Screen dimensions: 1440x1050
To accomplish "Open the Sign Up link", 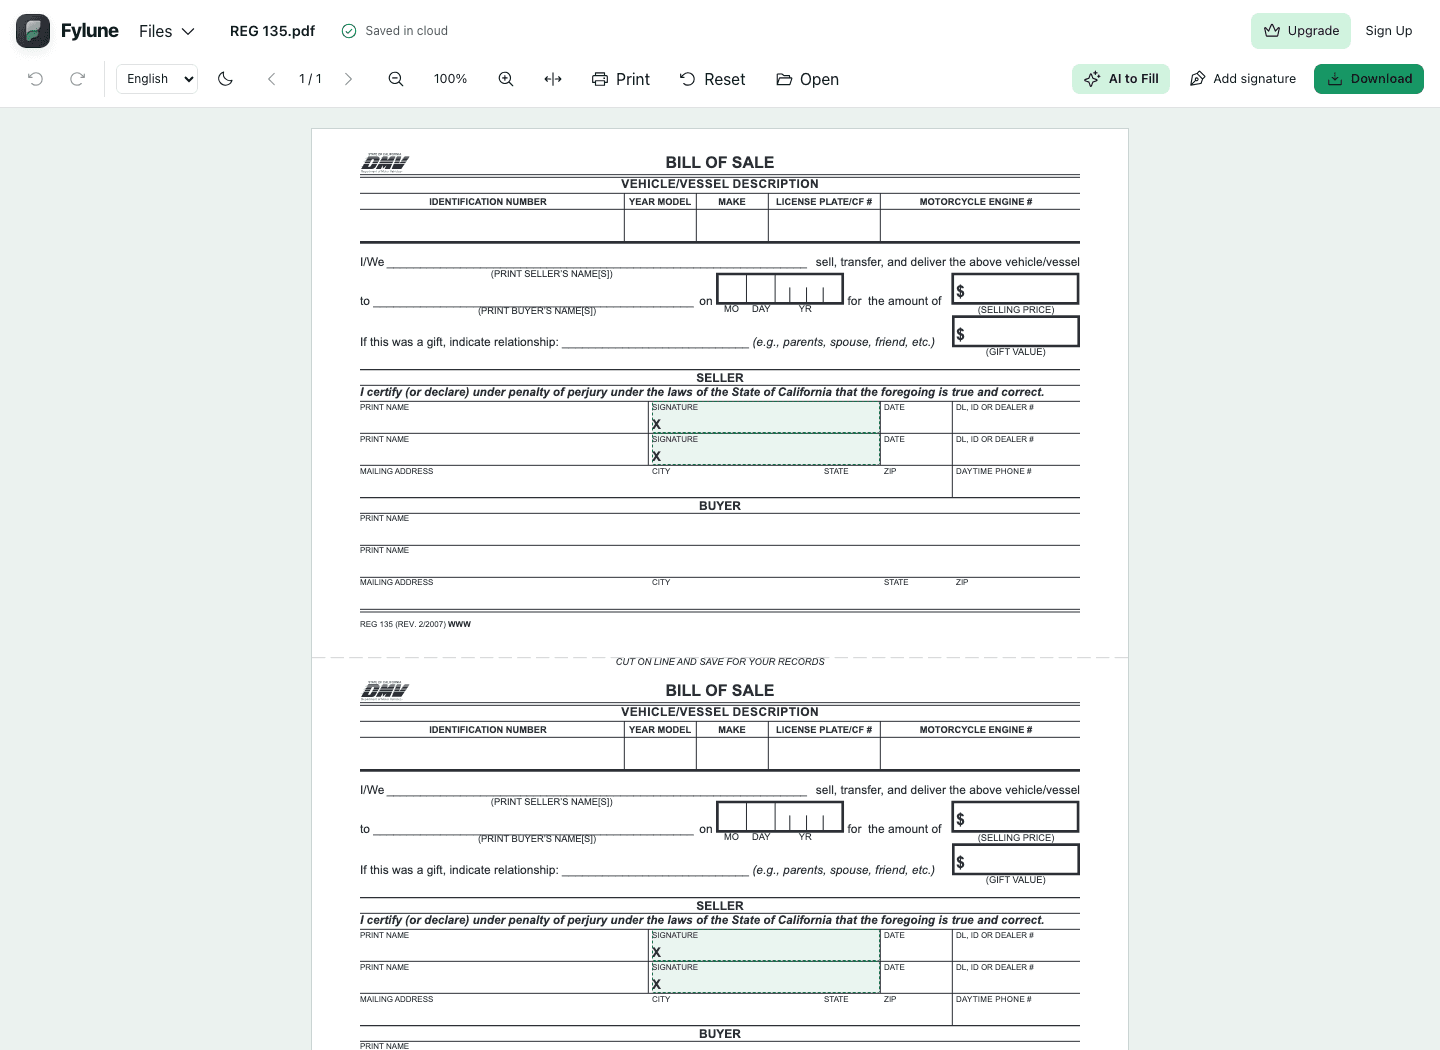I will [1389, 31].
